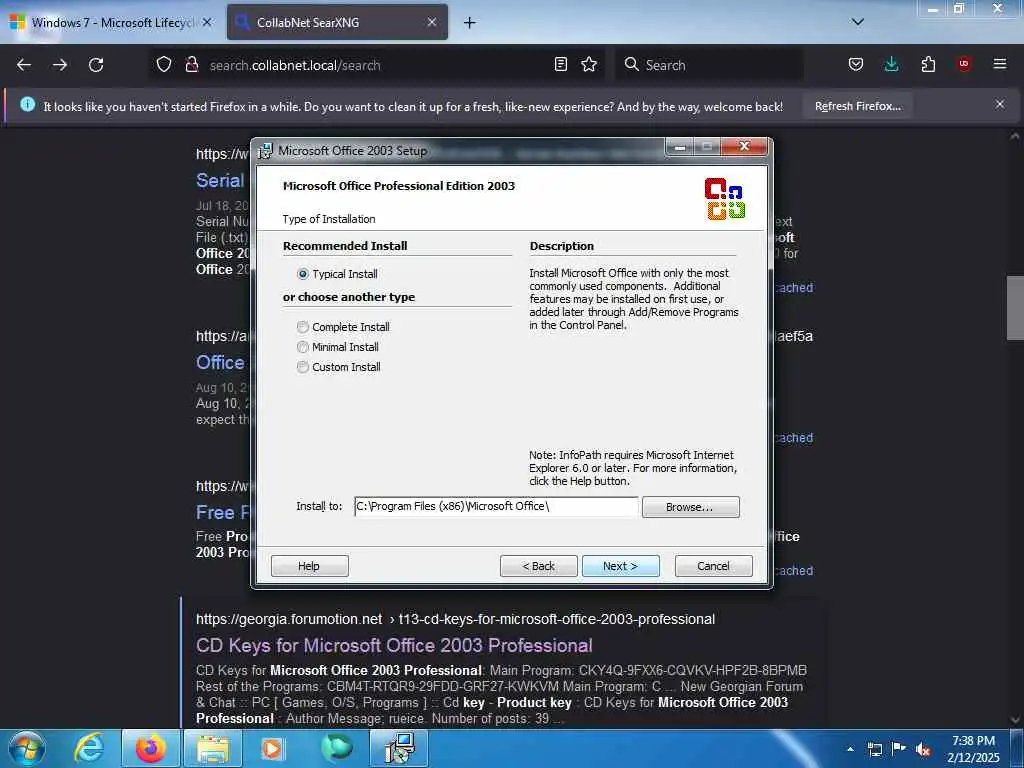The width and height of the screenshot is (1024, 768).
Task: Click Browse to choose install folder
Action: click(690, 507)
